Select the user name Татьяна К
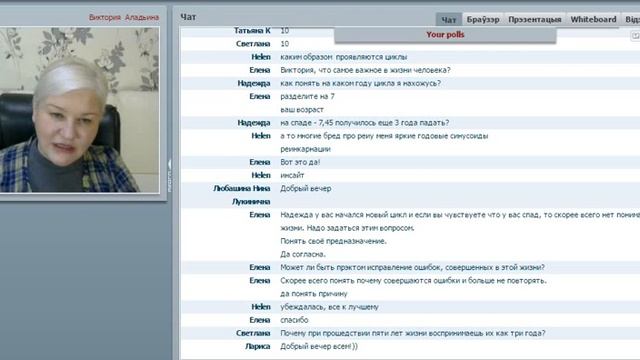640x360 pixels. click(252, 31)
